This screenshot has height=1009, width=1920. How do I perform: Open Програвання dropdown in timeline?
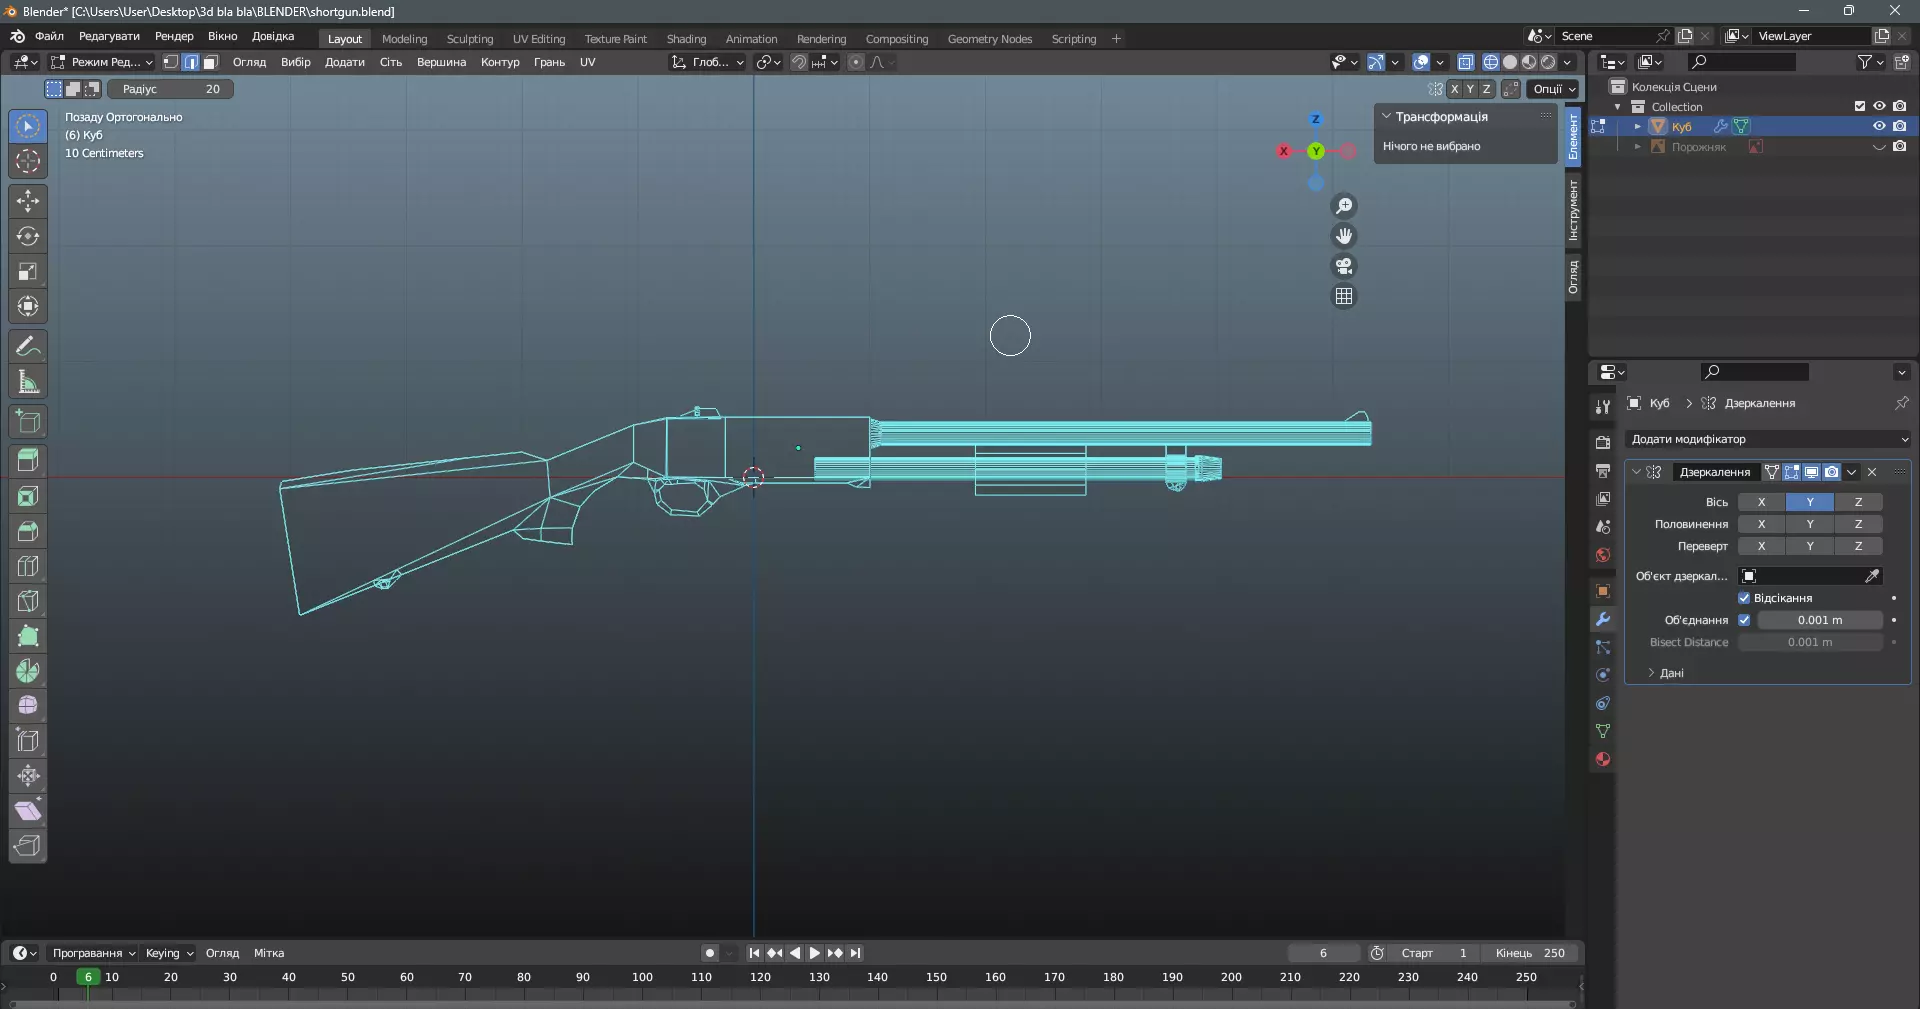tap(93, 953)
